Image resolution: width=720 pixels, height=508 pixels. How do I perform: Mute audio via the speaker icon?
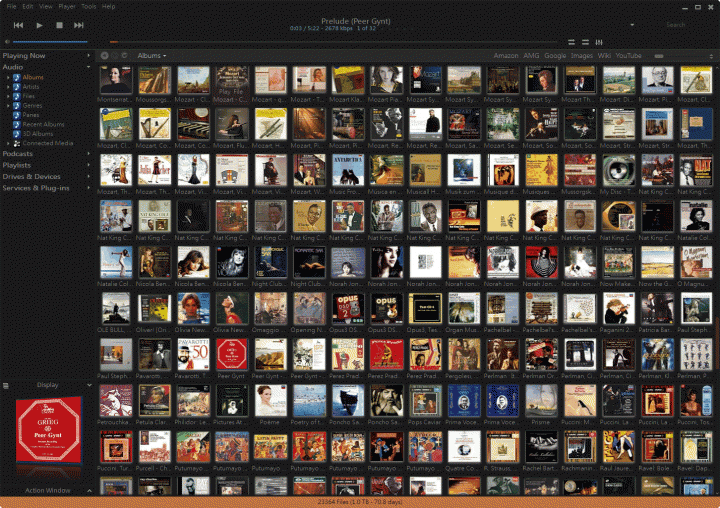click(x=7, y=42)
